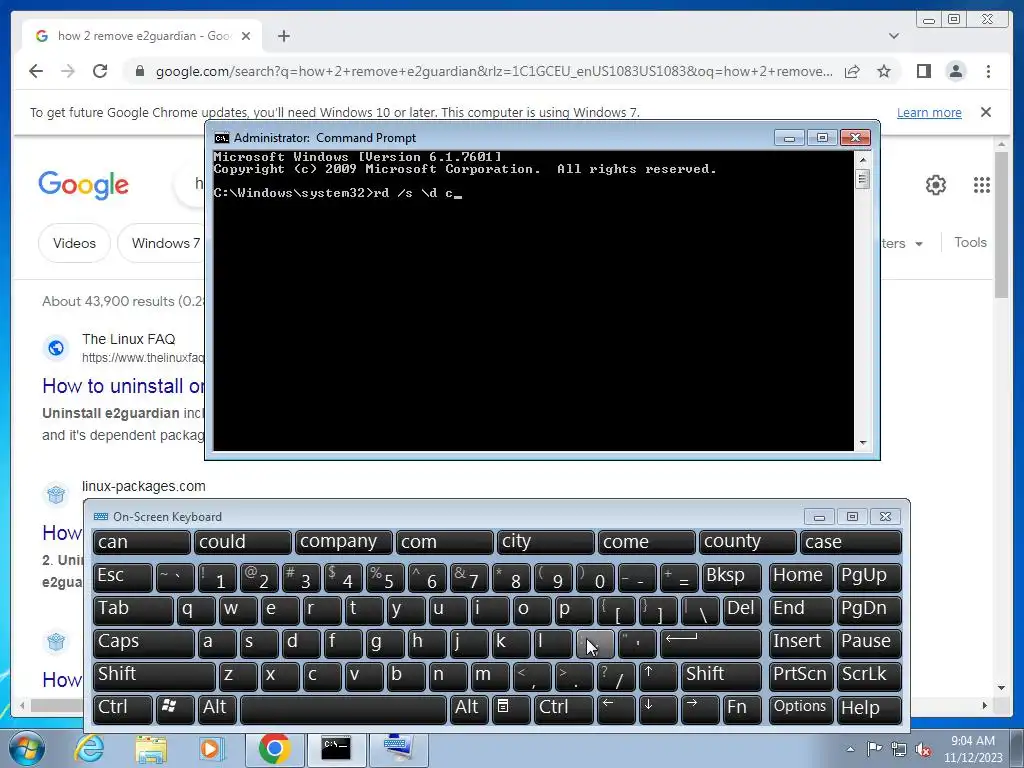Pick the 'company' word suggestion
This screenshot has width=1024, height=768.
343,542
